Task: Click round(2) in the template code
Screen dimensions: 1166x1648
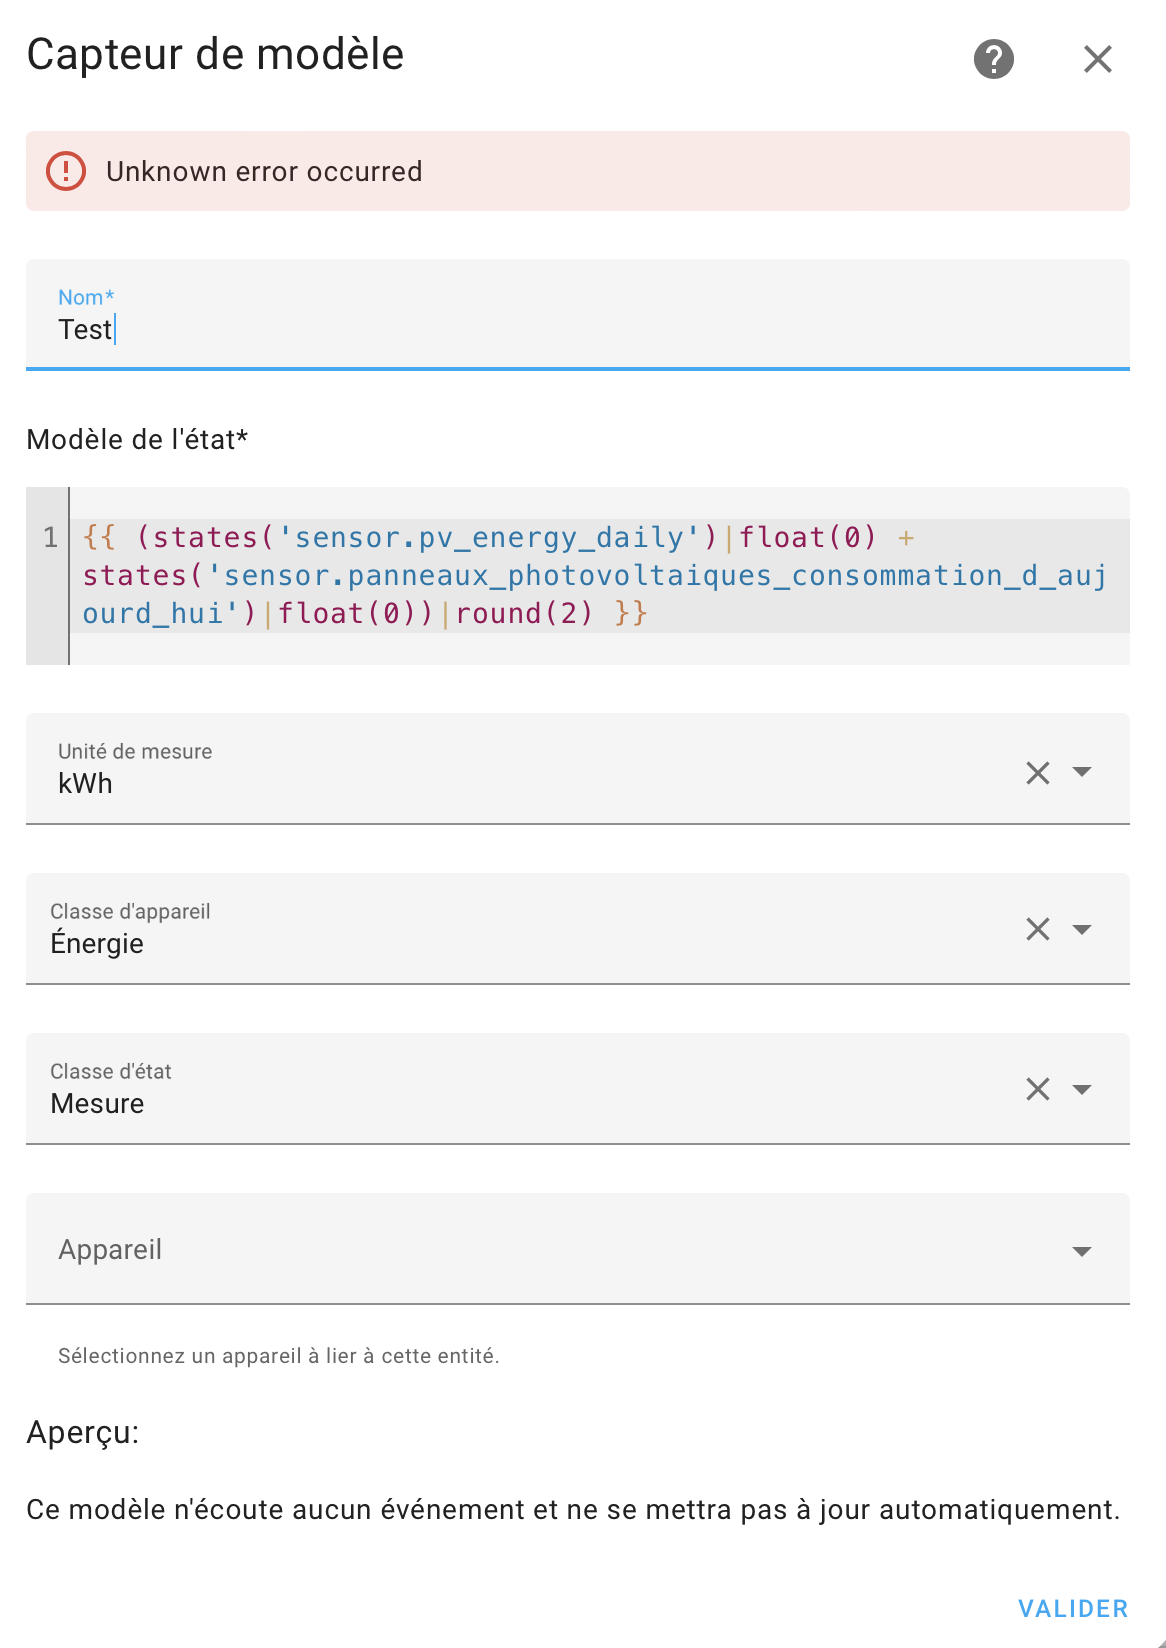Action: pyautogui.click(x=524, y=613)
